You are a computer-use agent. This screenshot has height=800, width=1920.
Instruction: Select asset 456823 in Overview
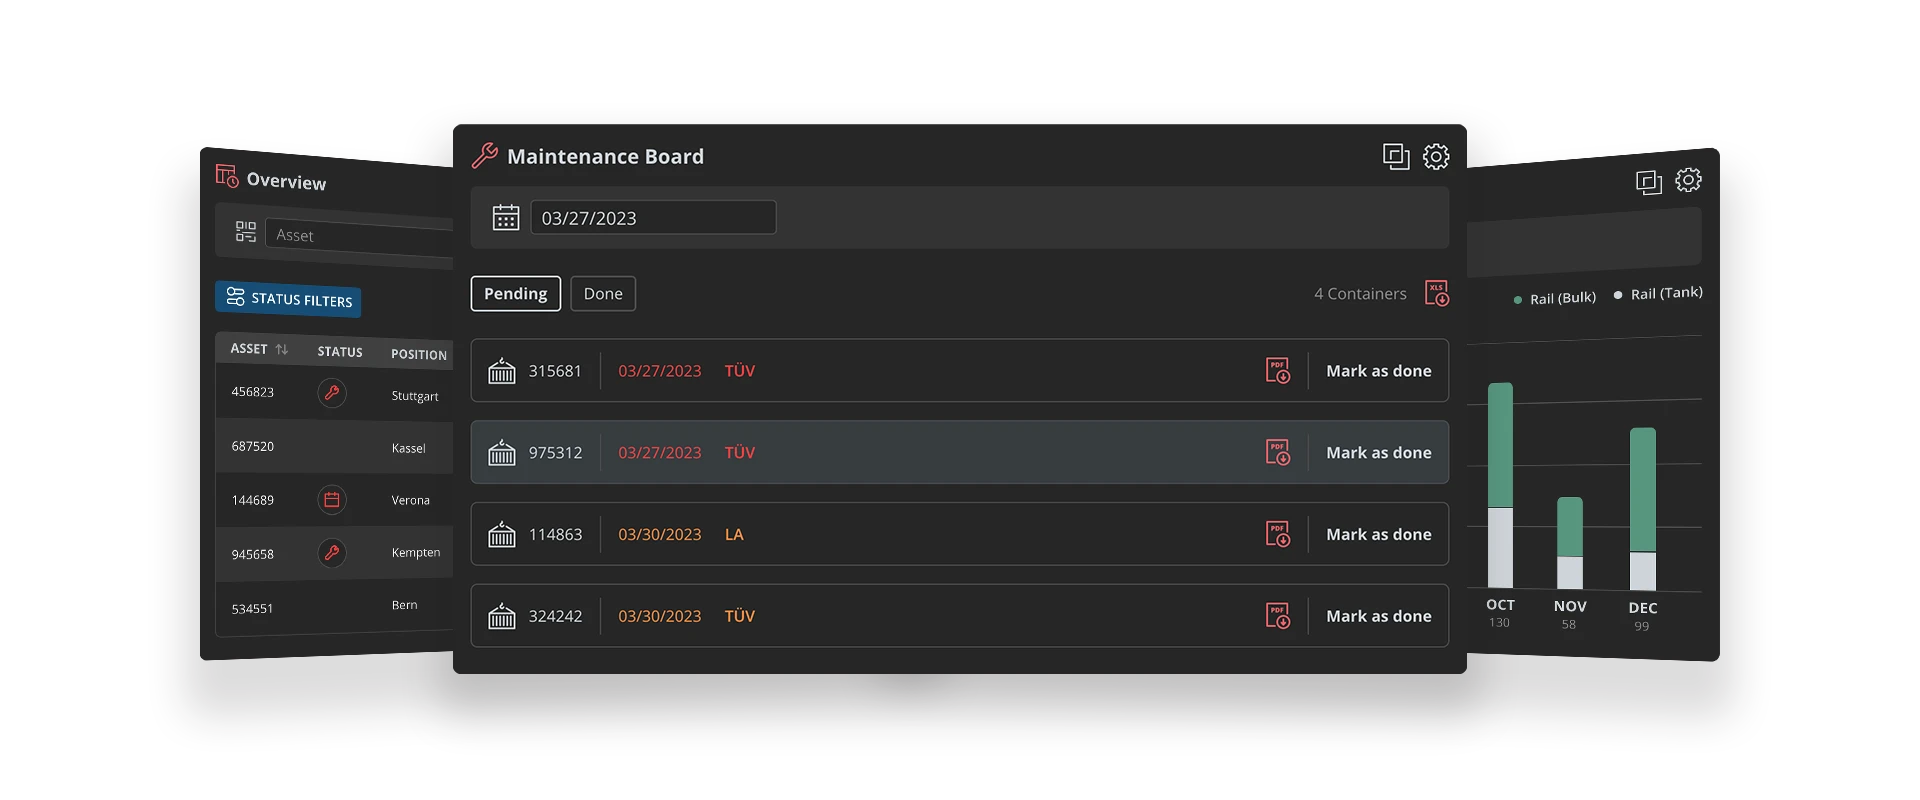(x=253, y=392)
